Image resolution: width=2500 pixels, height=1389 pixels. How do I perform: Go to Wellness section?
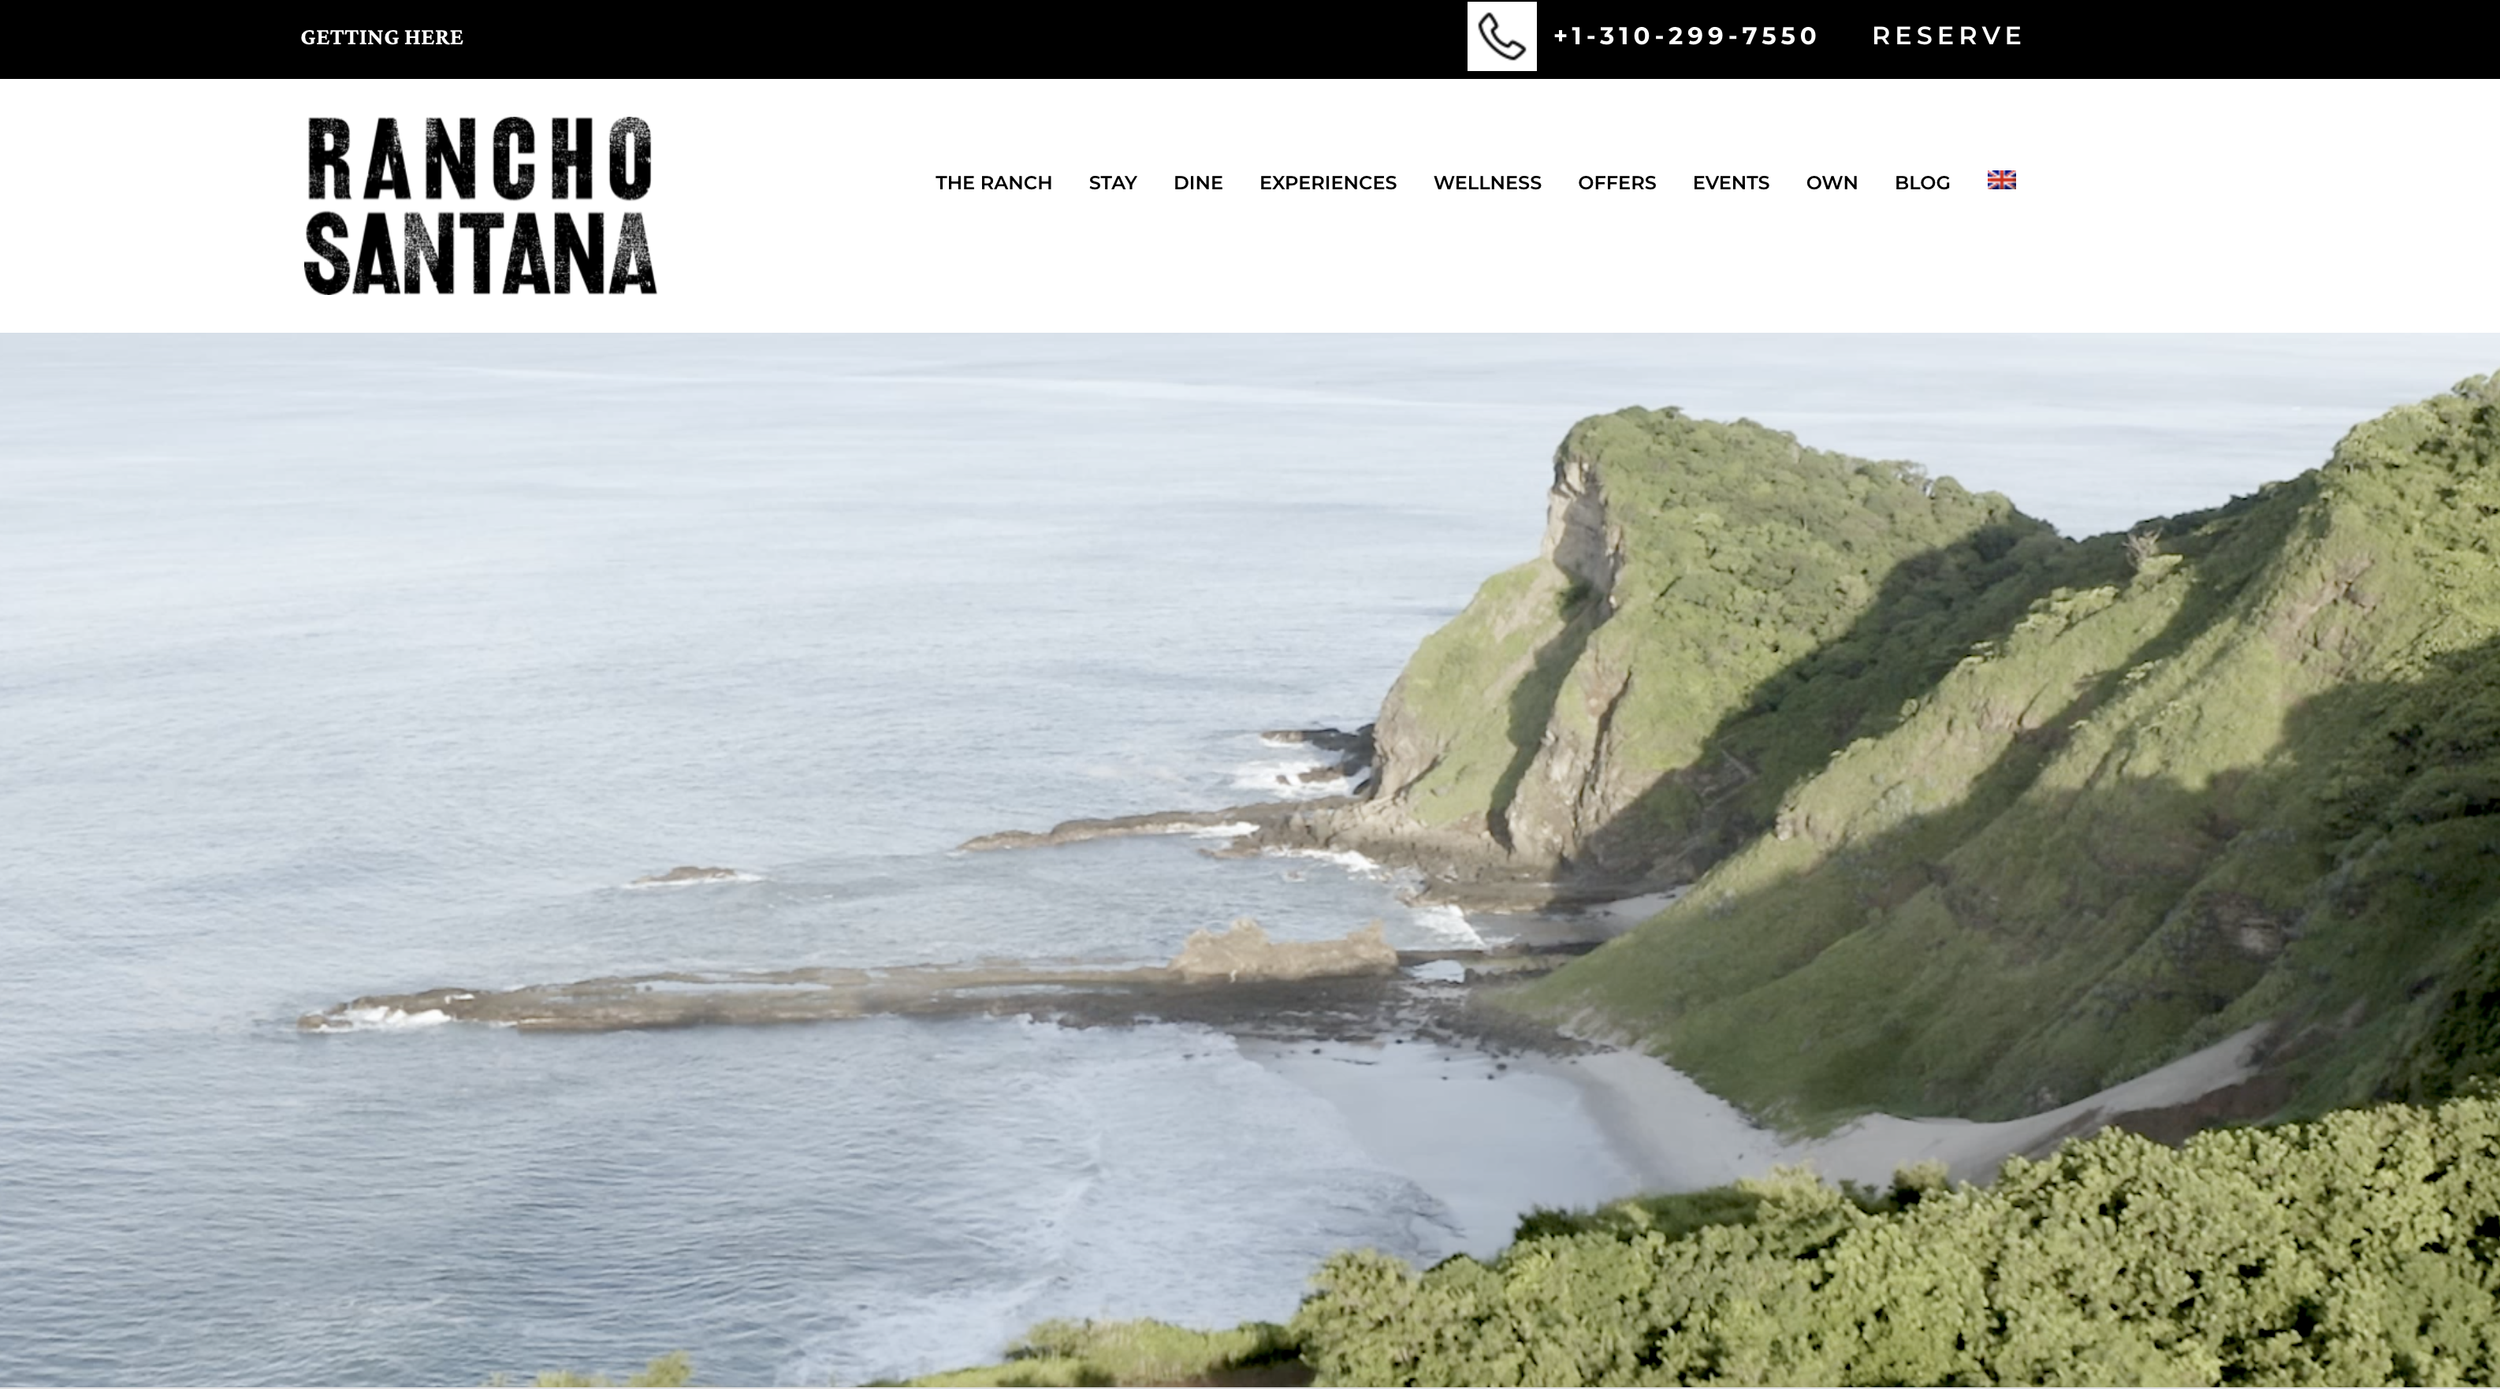tap(1487, 182)
